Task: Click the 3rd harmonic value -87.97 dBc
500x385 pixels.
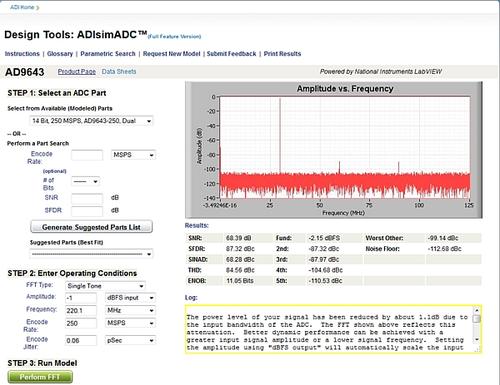Action: click(324, 259)
